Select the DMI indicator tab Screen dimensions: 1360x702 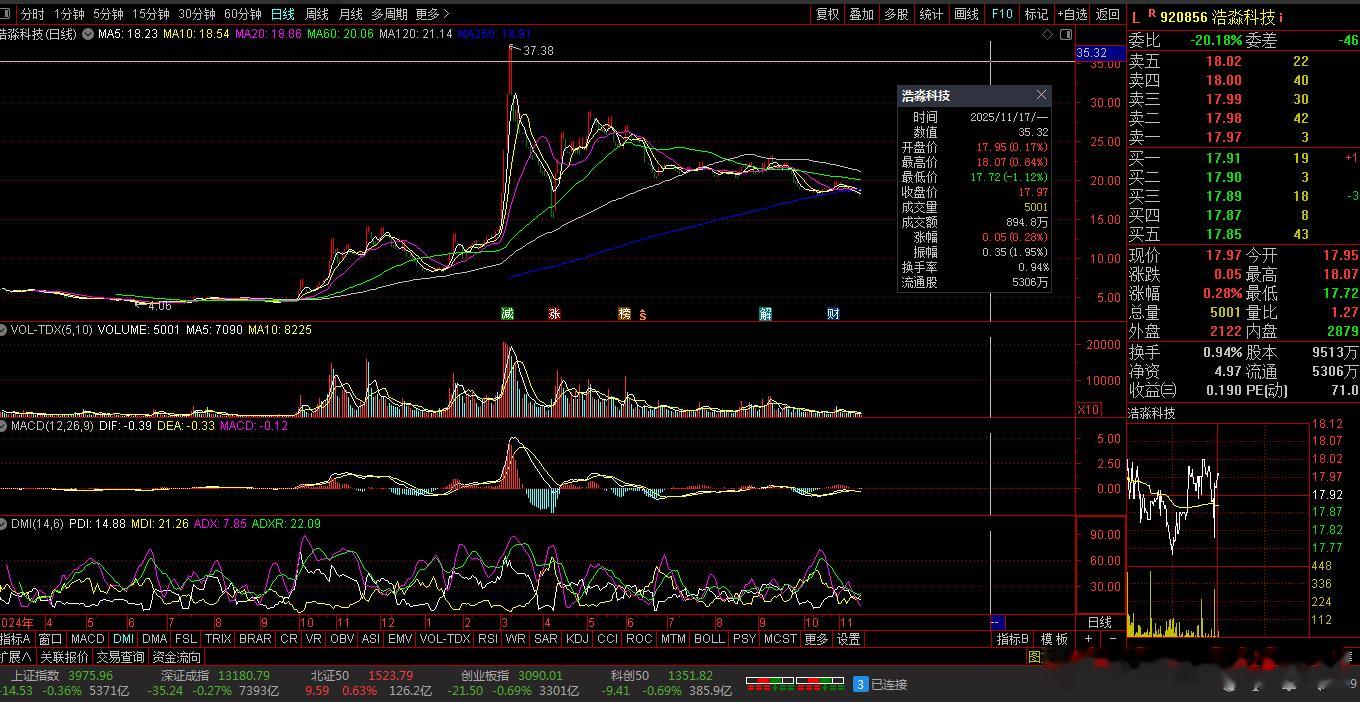(123, 639)
